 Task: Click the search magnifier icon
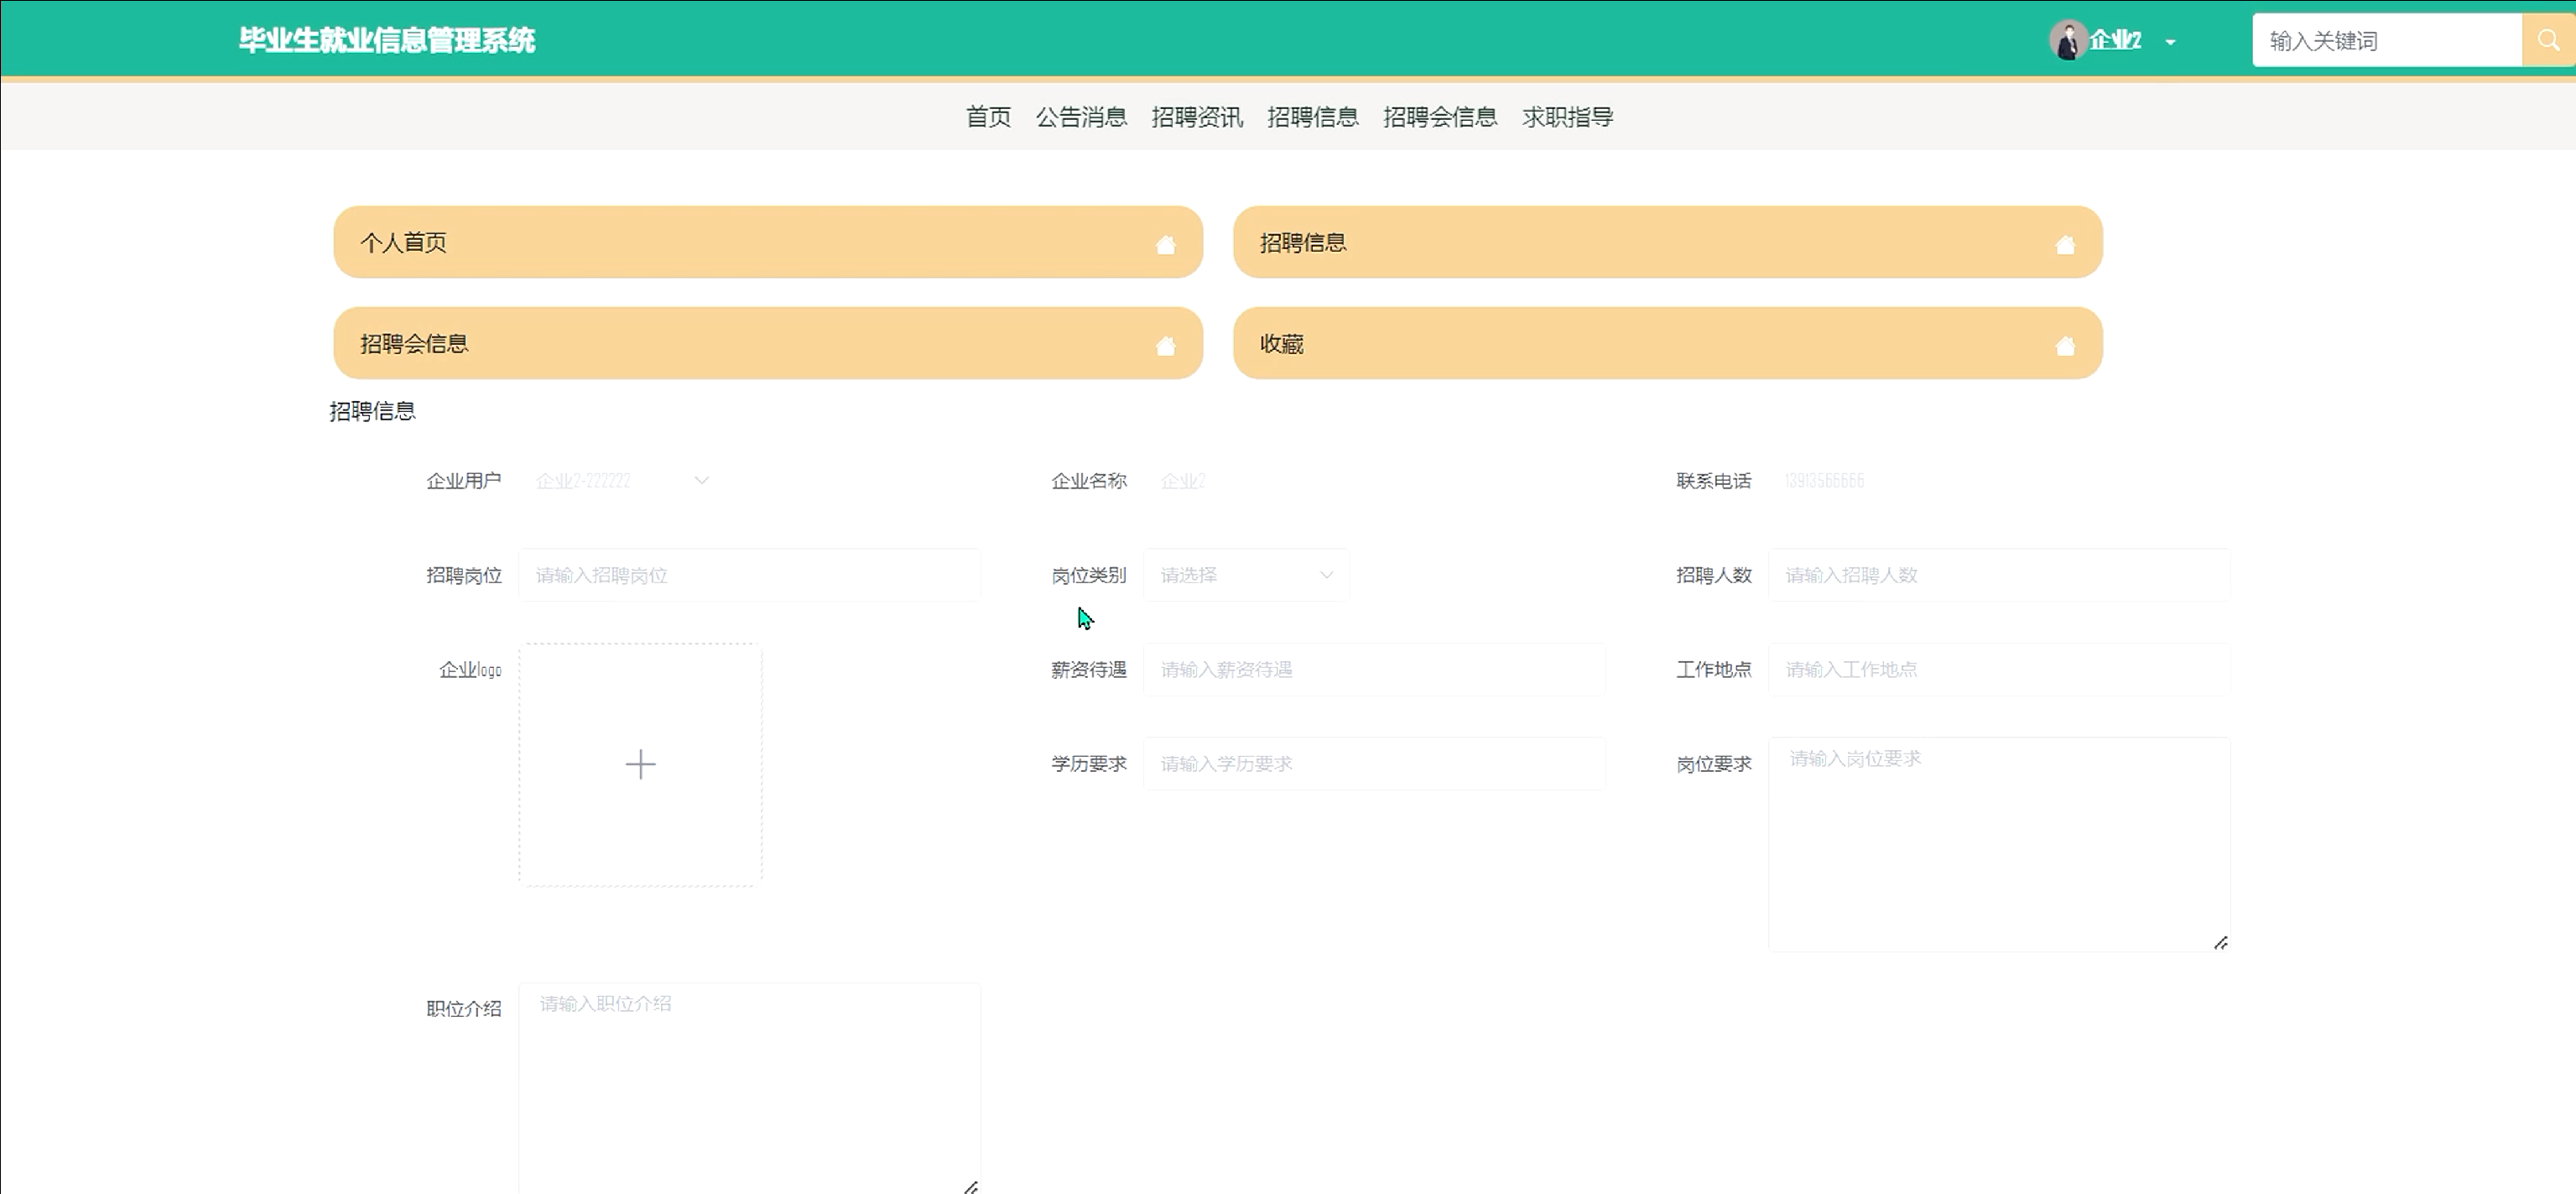coord(2548,40)
